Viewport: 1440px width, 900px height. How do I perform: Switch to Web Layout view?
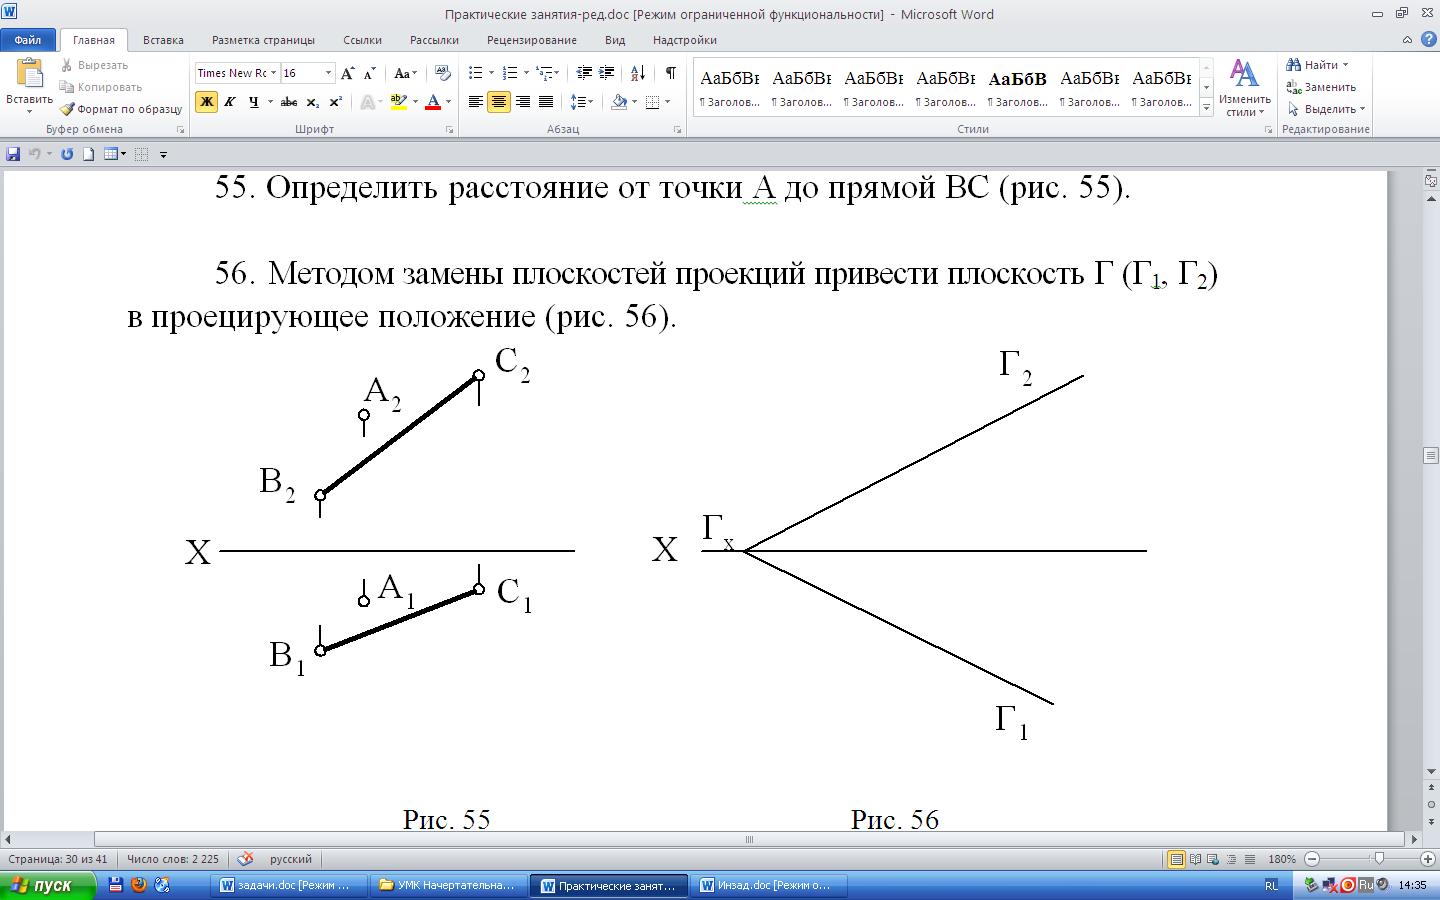1213,859
